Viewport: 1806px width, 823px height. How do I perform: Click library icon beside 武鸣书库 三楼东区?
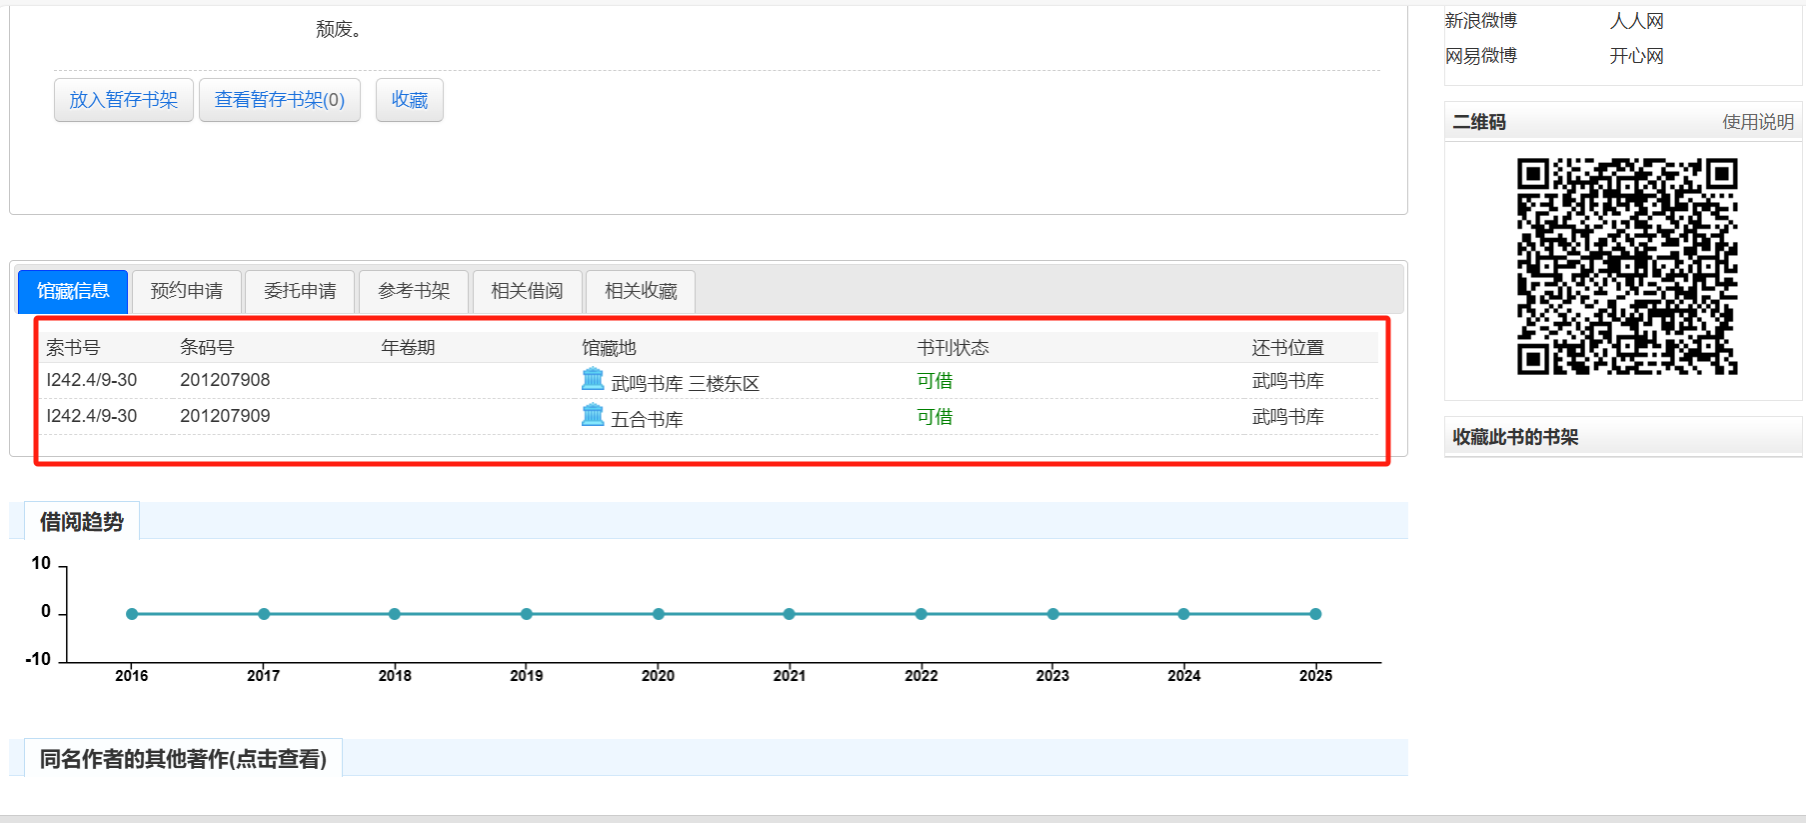point(593,379)
